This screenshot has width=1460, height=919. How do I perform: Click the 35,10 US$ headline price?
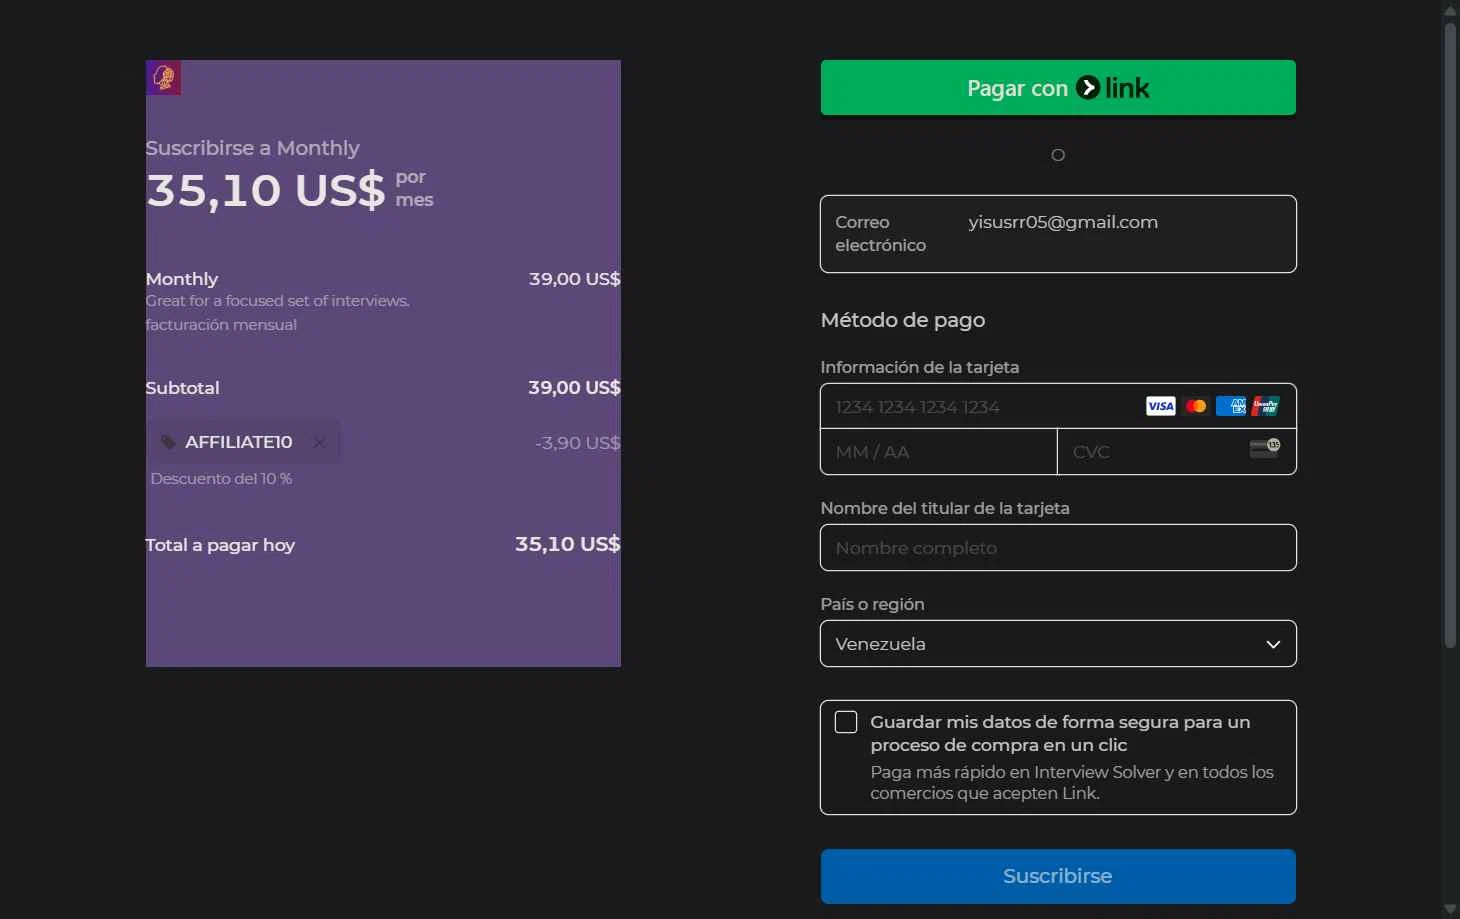tap(265, 189)
